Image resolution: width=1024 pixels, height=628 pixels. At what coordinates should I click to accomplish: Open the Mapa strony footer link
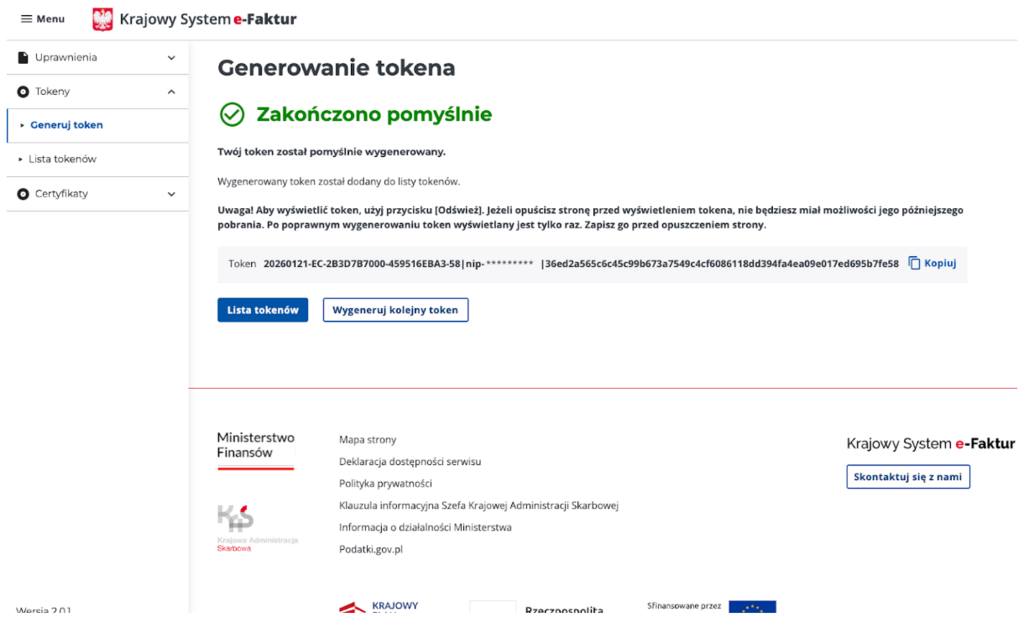(367, 439)
